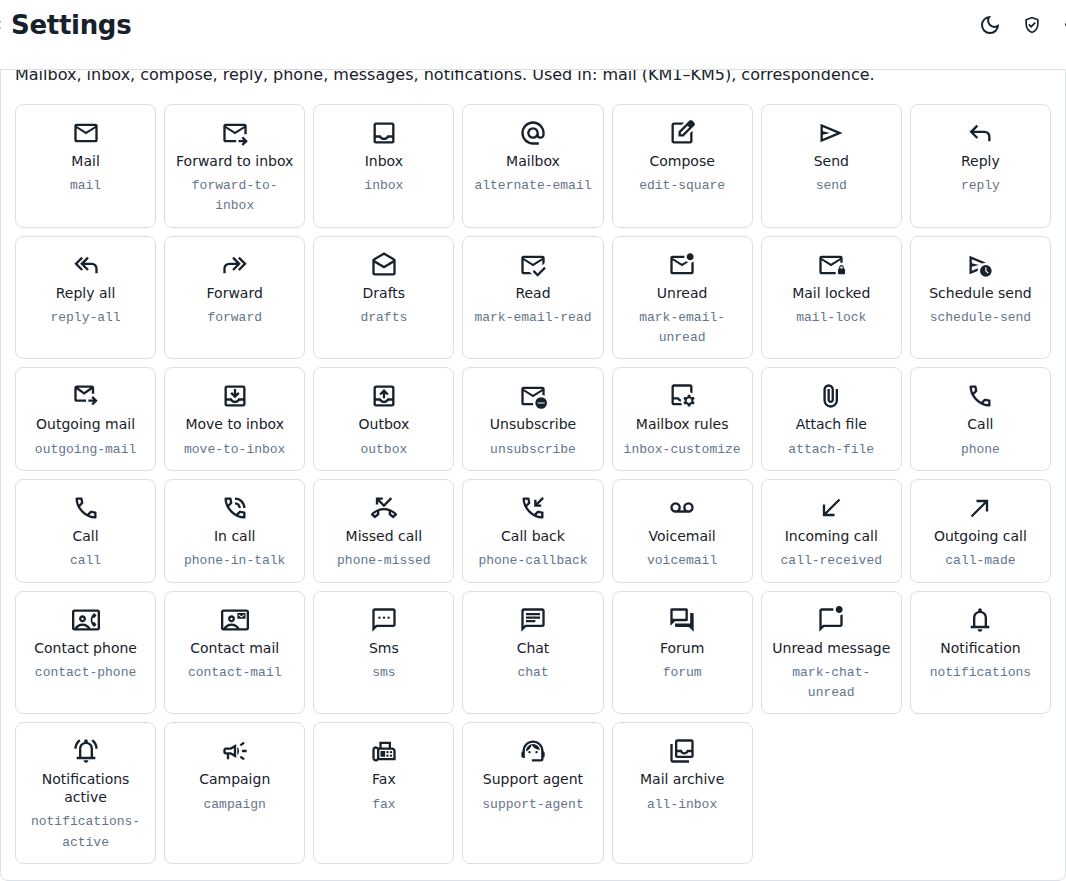The width and height of the screenshot is (1066, 881).
Task: Choose the Mail locked icon
Action: (x=831, y=264)
